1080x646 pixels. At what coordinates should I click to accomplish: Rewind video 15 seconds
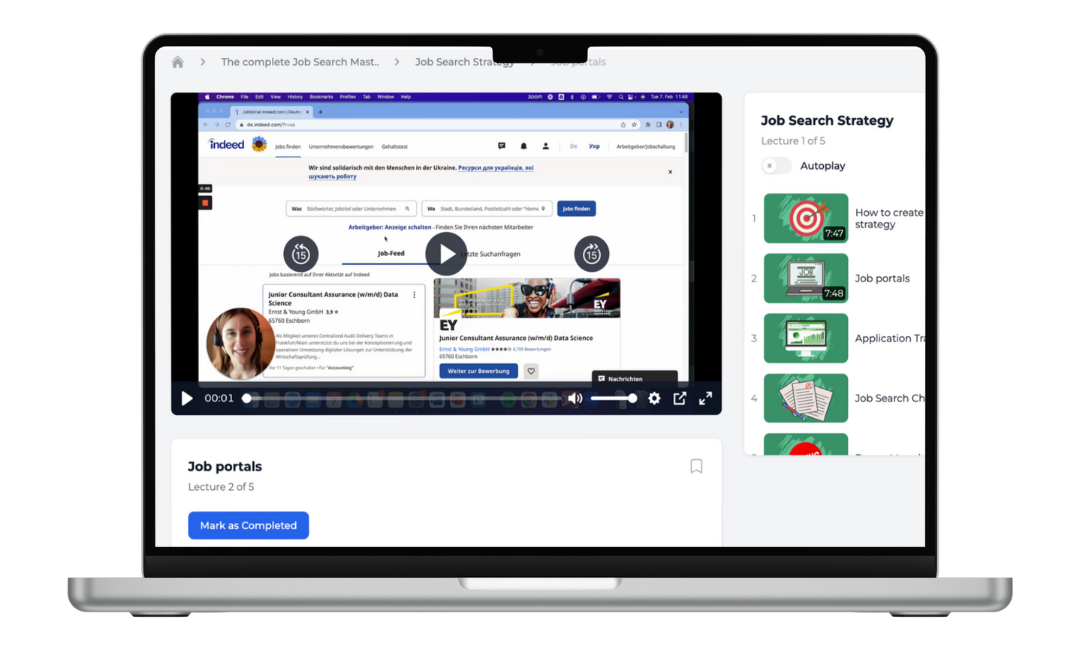click(300, 254)
